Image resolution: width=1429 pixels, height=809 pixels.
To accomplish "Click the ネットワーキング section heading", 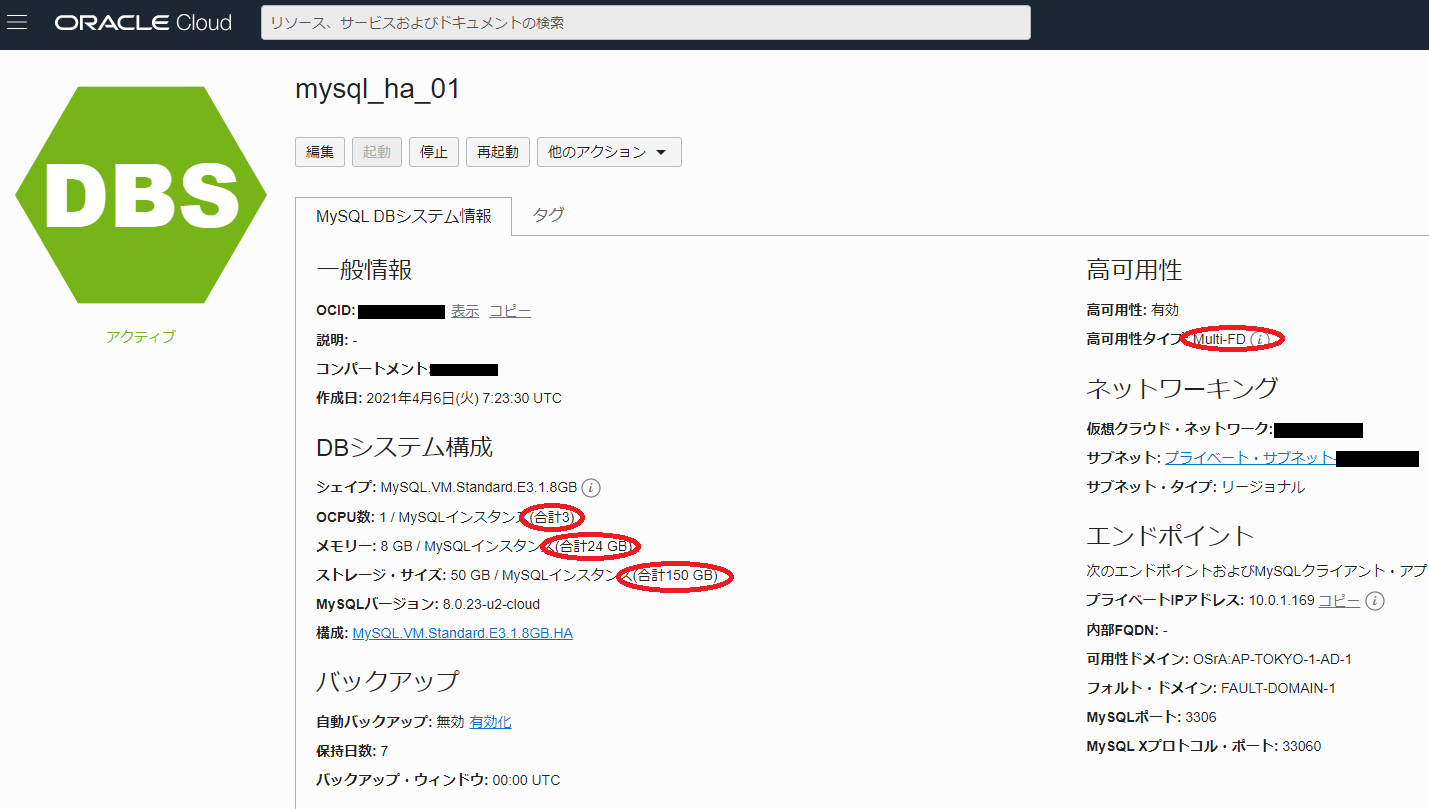I will pyautogui.click(x=1183, y=388).
